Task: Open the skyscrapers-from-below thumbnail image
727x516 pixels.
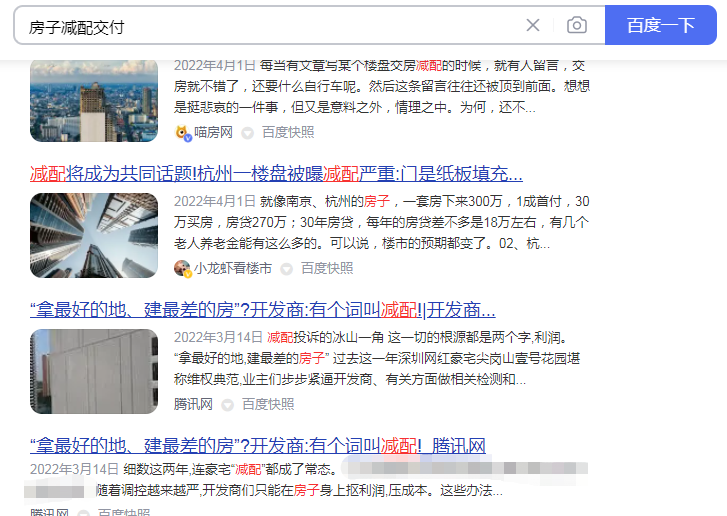Action: click(94, 236)
